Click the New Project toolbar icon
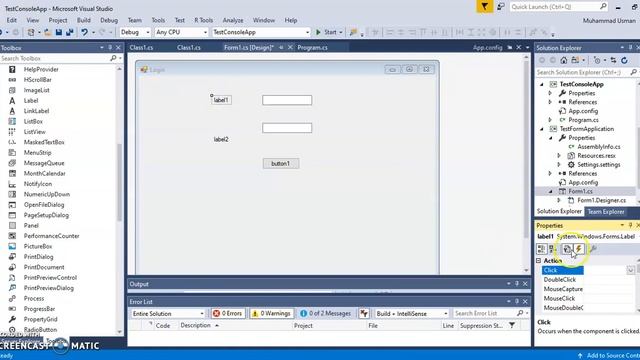Image resolution: width=640 pixels, height=360 pixels. click(x=31, y=32)
